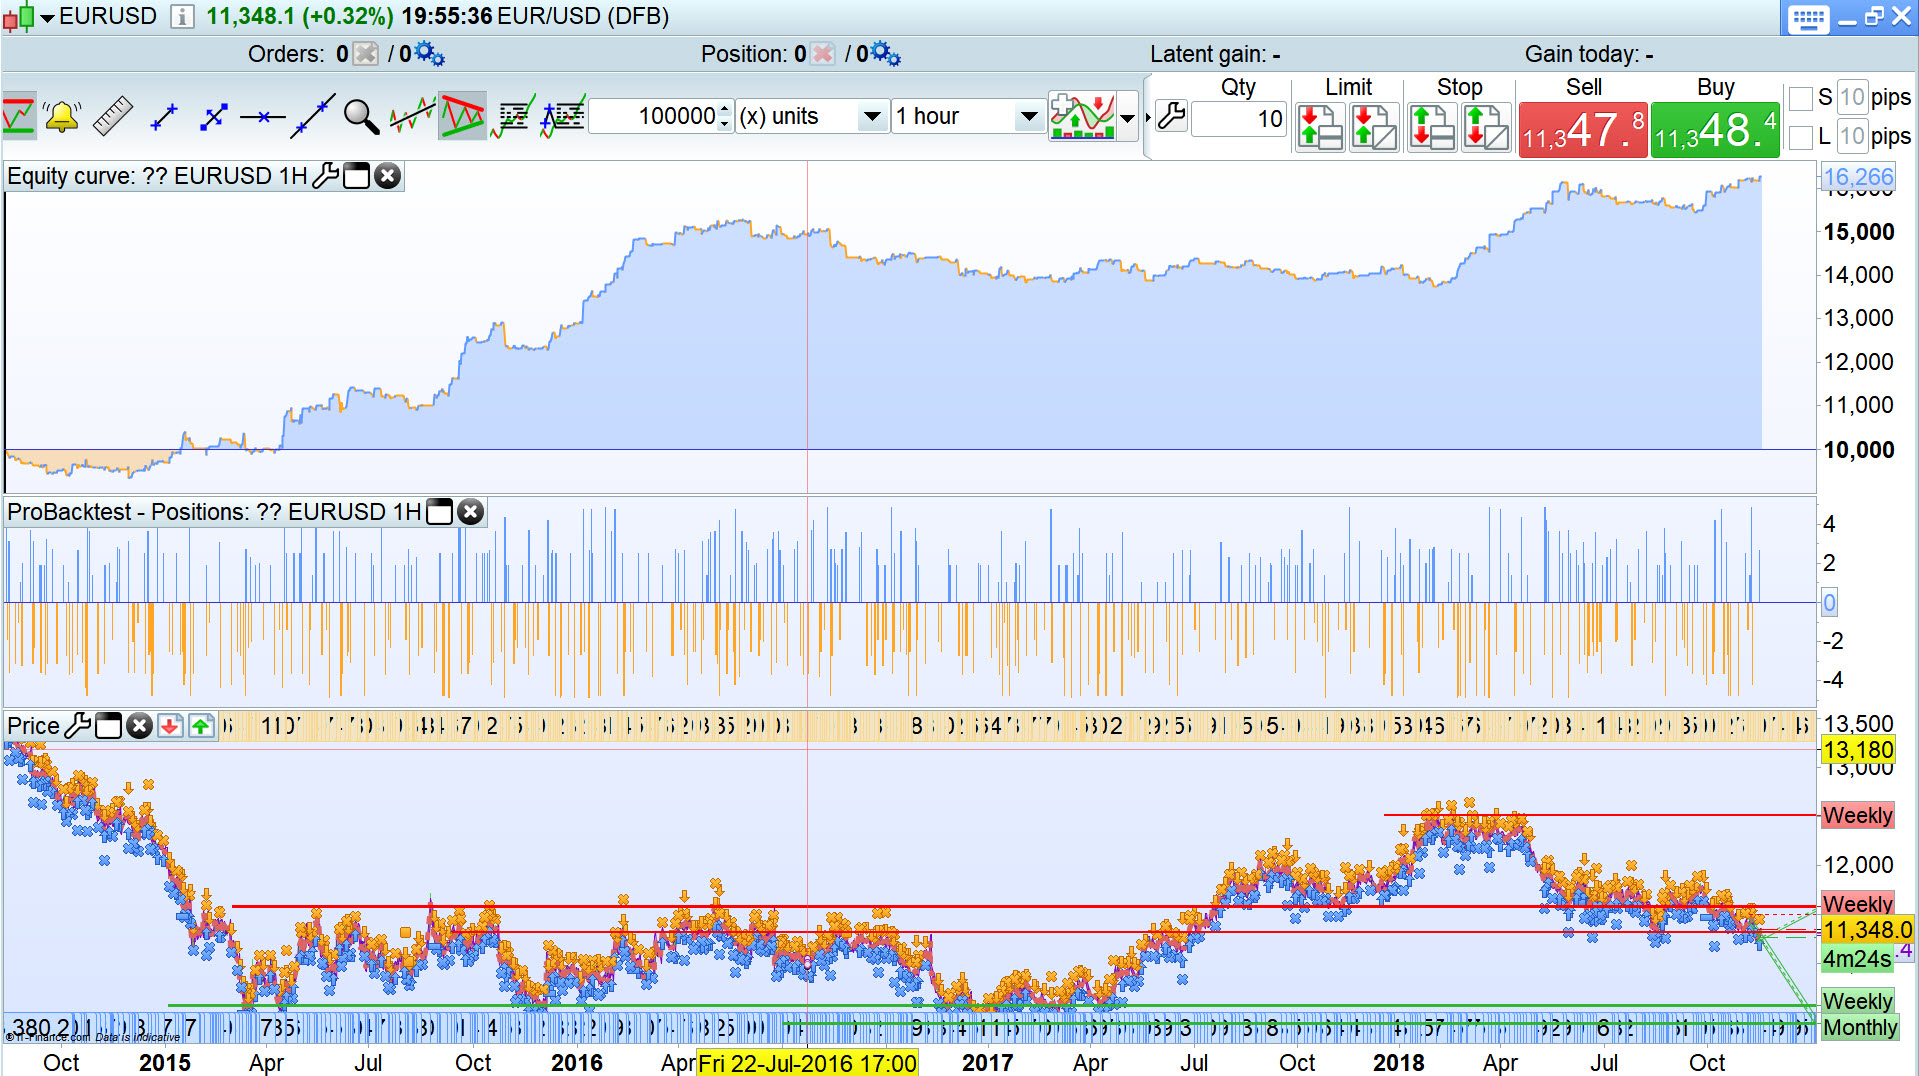This screenshot has width=1919, height=1076.
Task: Select the segment drawing tool
Action: pyautogui.click(x=163, y=117)
